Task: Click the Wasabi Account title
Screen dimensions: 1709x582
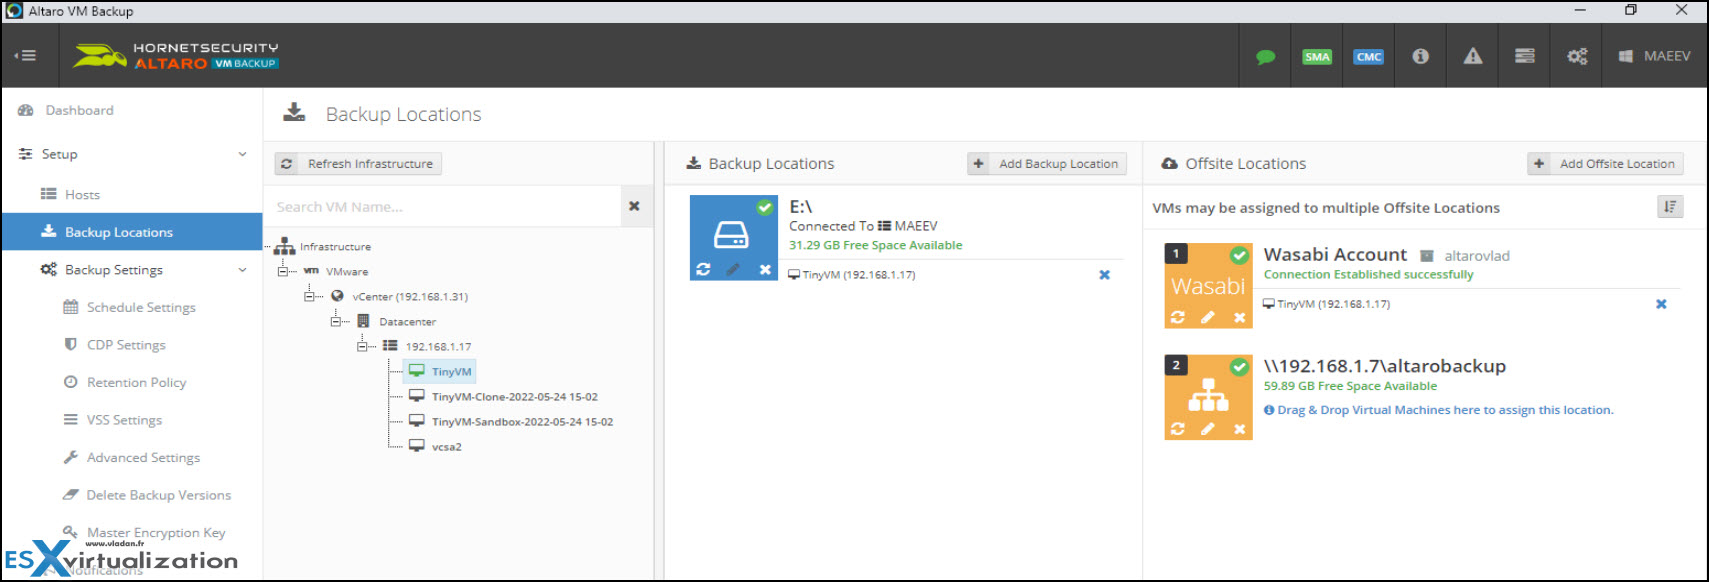Action: pyautogui.click(x=1335, y=255)
